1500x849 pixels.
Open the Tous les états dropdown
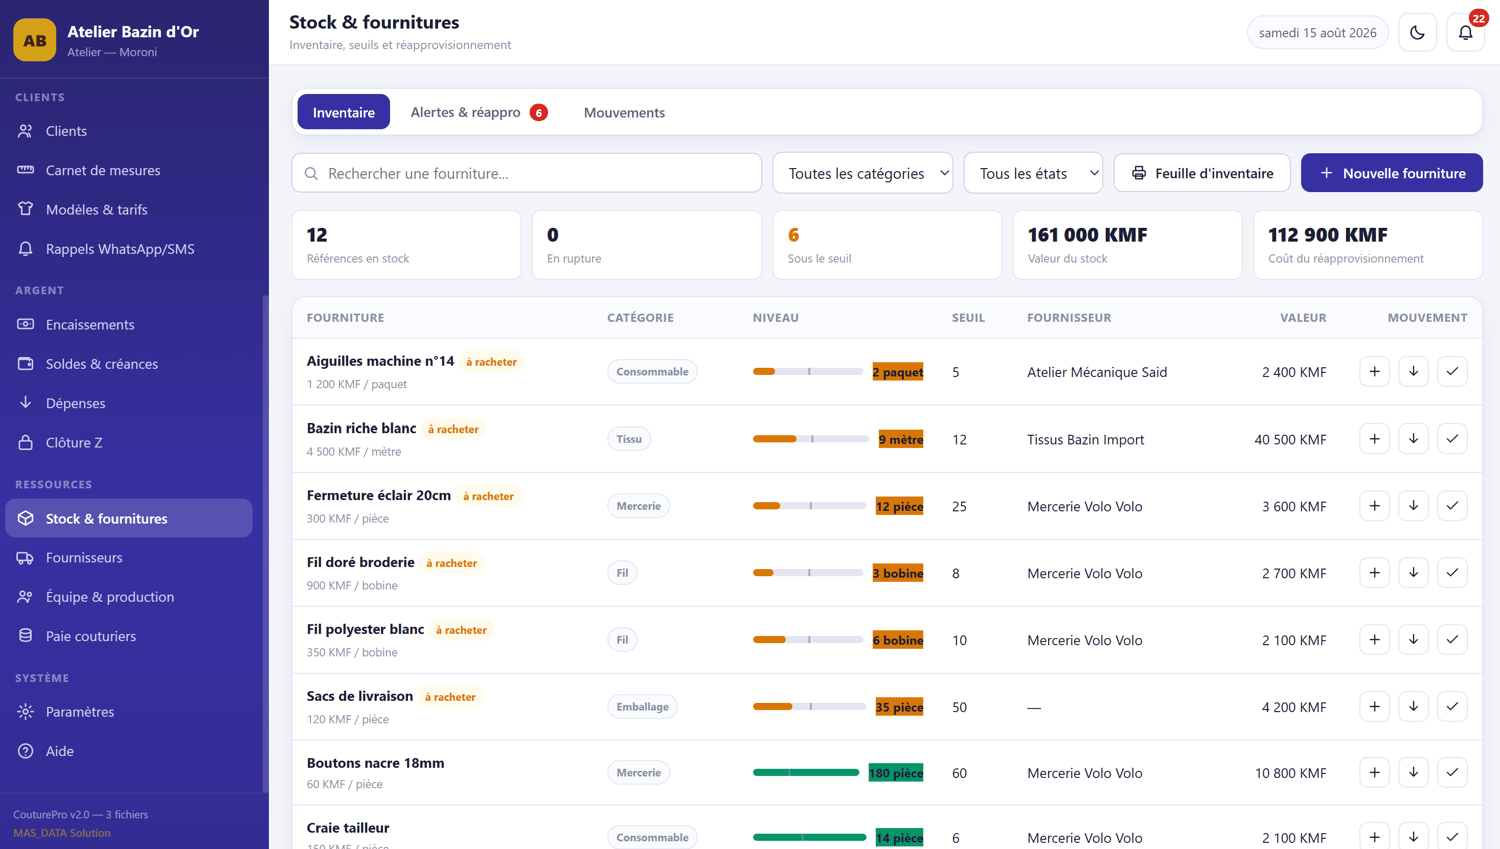[1033, 173]
